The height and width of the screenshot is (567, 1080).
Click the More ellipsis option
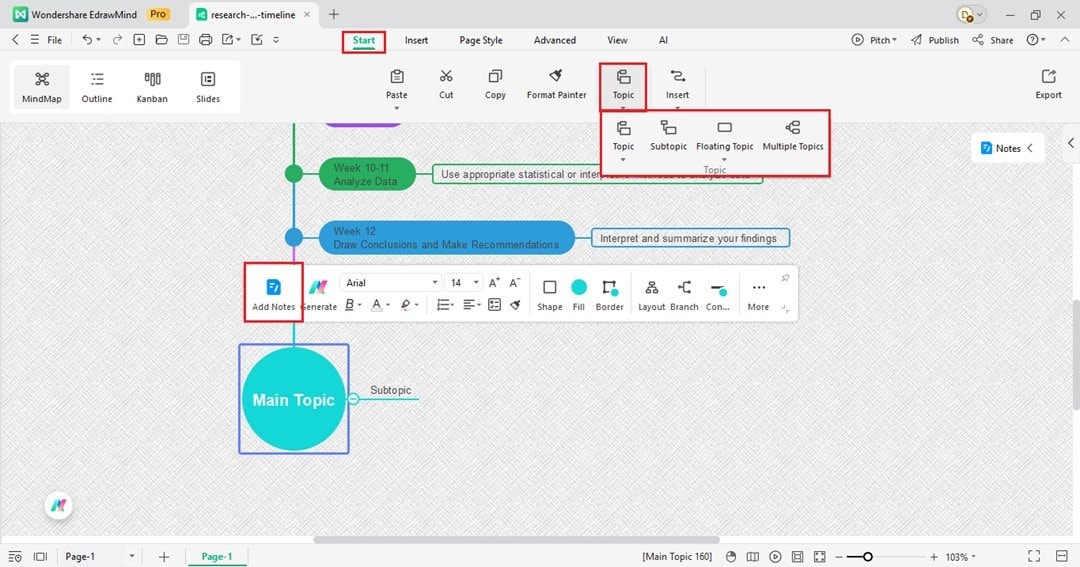[758, 295]
